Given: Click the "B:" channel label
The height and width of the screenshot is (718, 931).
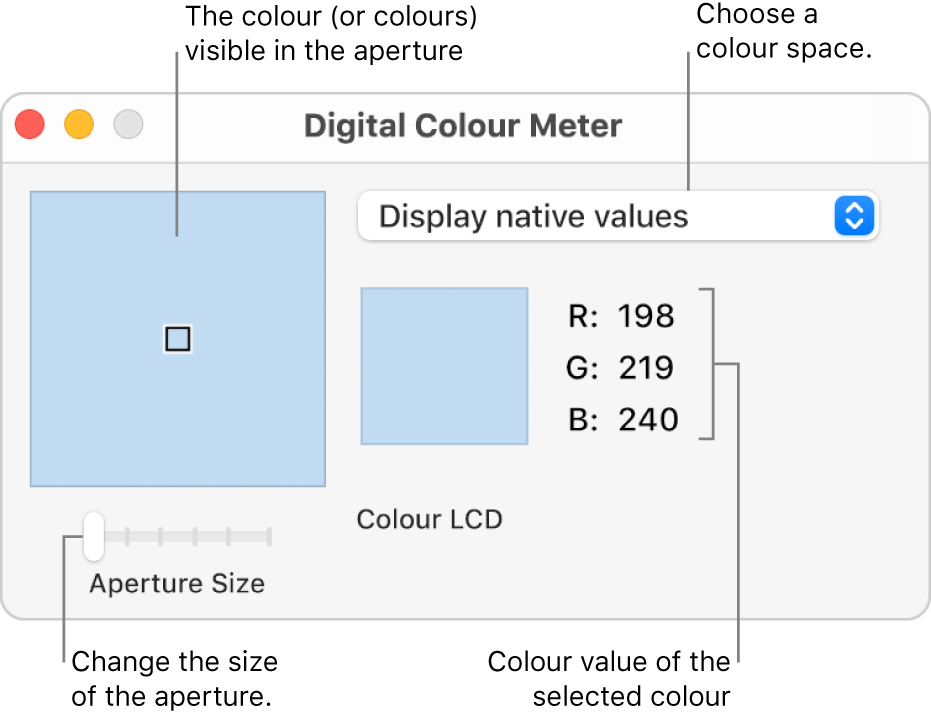Looking at the screenshot, I should 581,419.
